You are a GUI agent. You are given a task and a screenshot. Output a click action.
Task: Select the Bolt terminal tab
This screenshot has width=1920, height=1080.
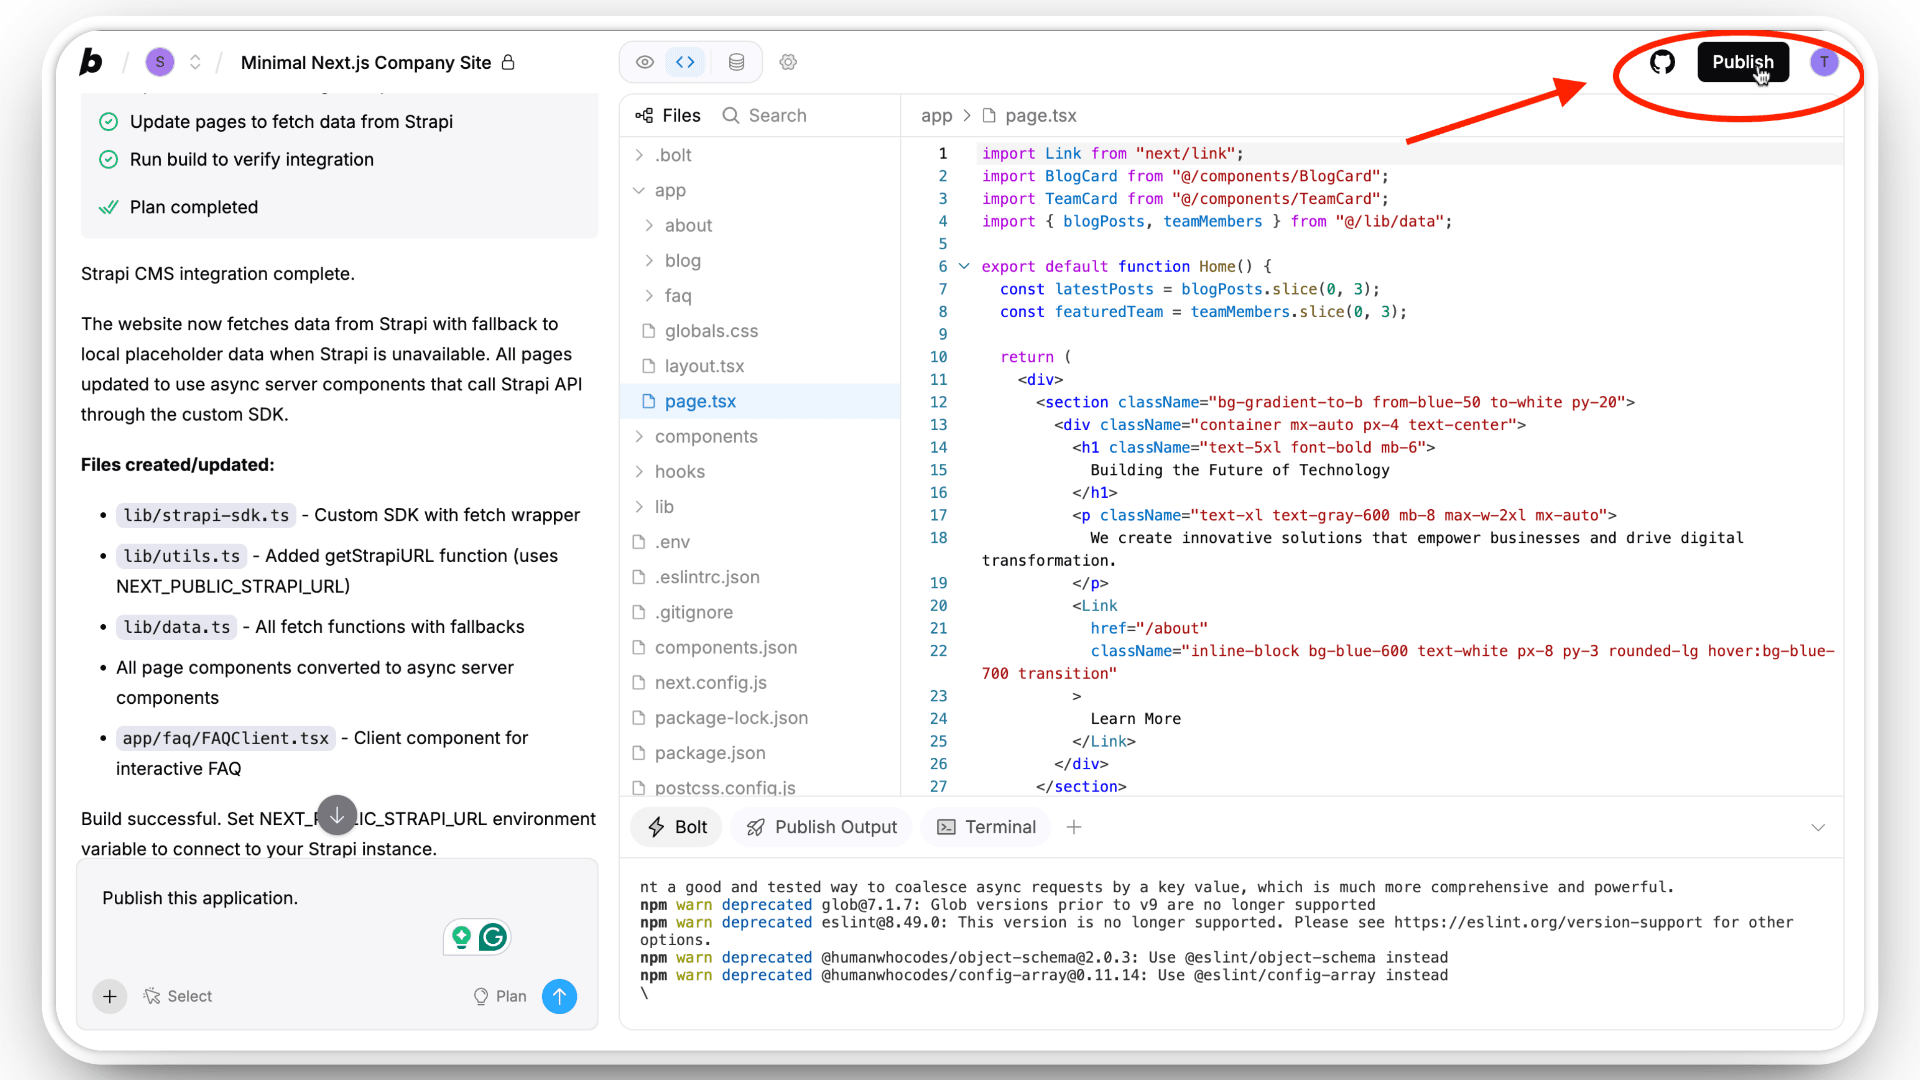tap(677, 827)
